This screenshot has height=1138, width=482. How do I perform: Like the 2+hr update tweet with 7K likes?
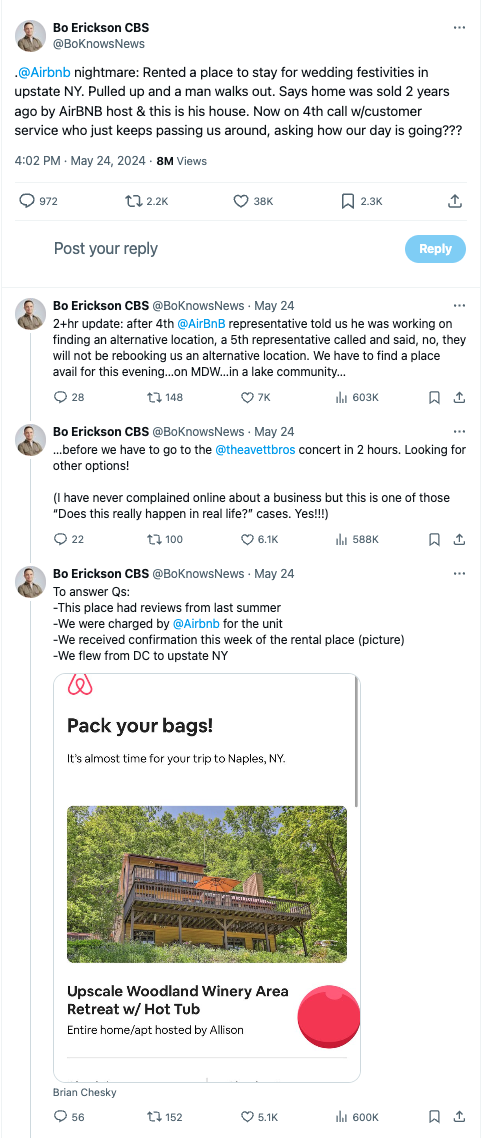pos(256,397)
